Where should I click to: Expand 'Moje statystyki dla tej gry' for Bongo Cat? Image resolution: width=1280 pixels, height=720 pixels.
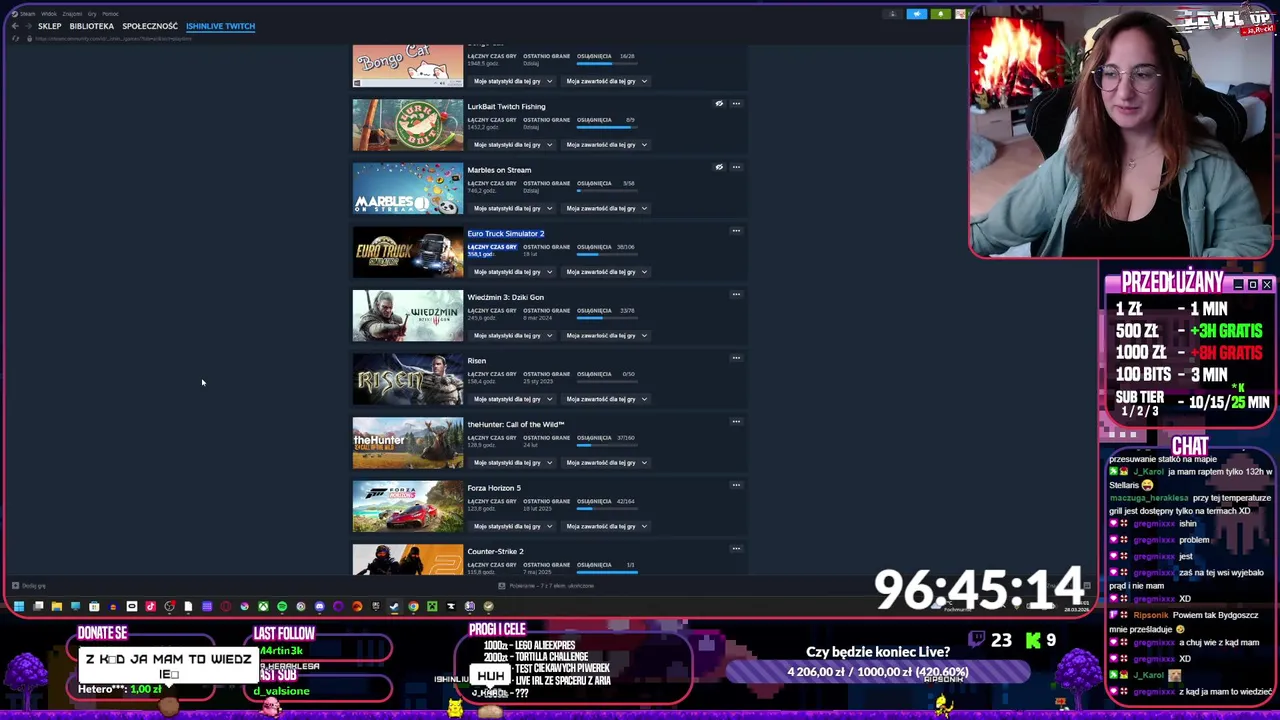click(x=512, y=81)
